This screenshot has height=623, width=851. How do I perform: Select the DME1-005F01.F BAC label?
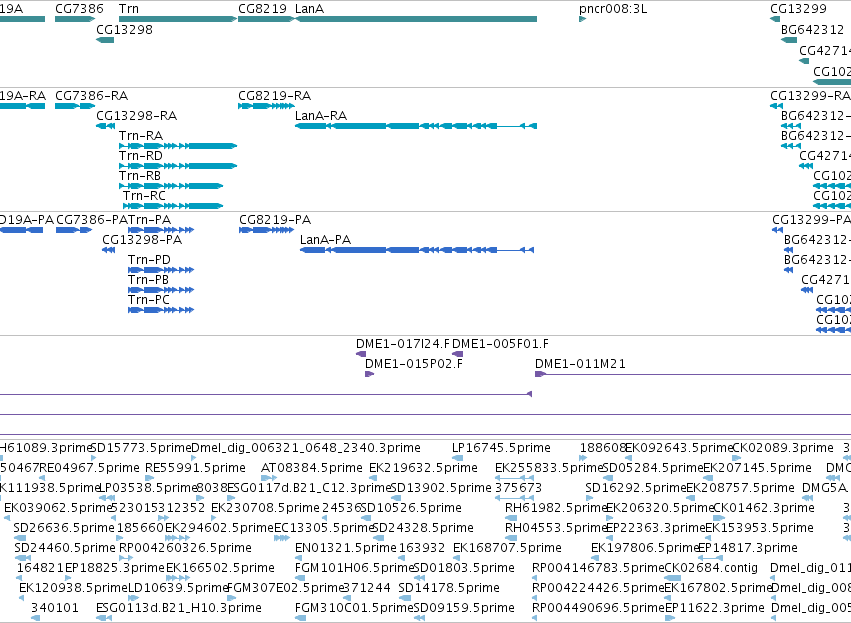500,344
